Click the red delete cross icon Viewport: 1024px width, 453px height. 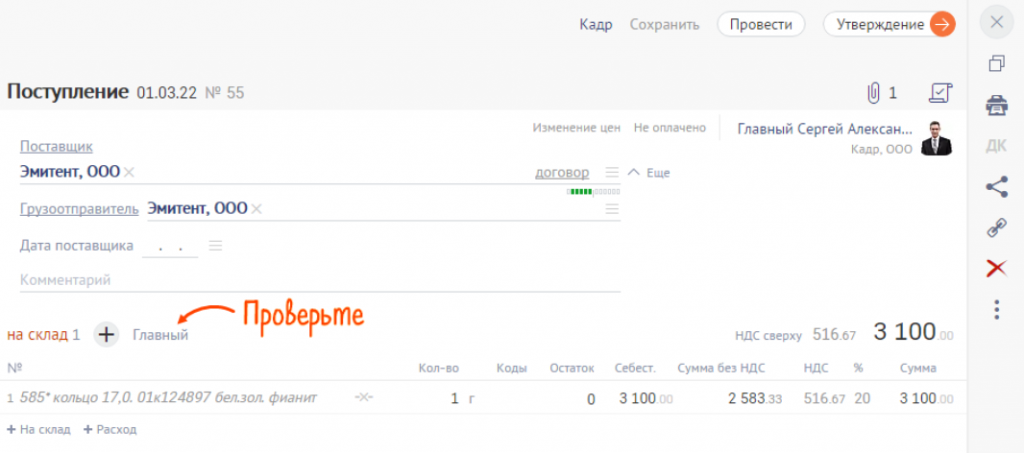point(996,268)
